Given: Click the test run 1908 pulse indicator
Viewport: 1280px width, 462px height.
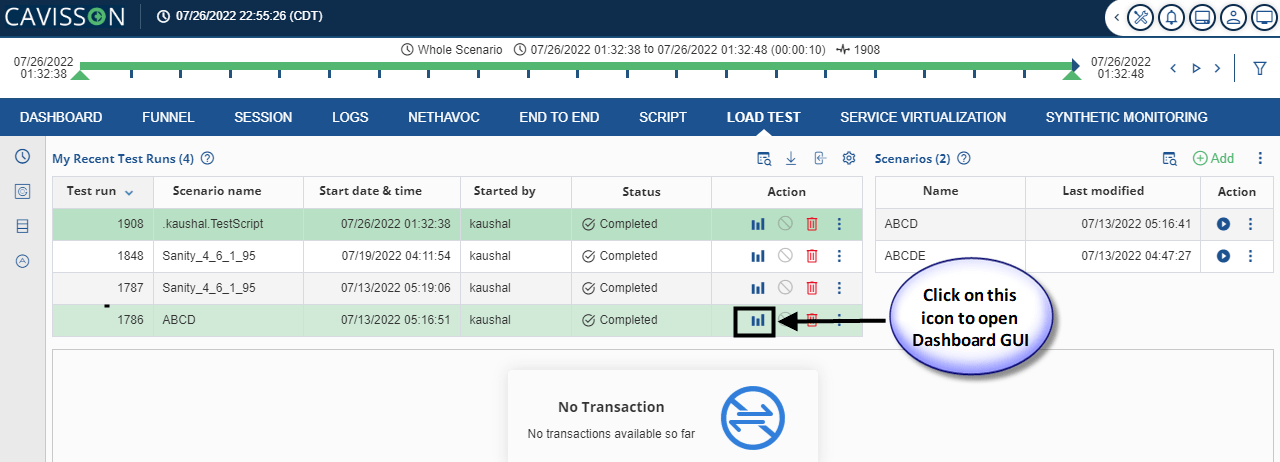Looking at the screenshot, I should [858, 49].
